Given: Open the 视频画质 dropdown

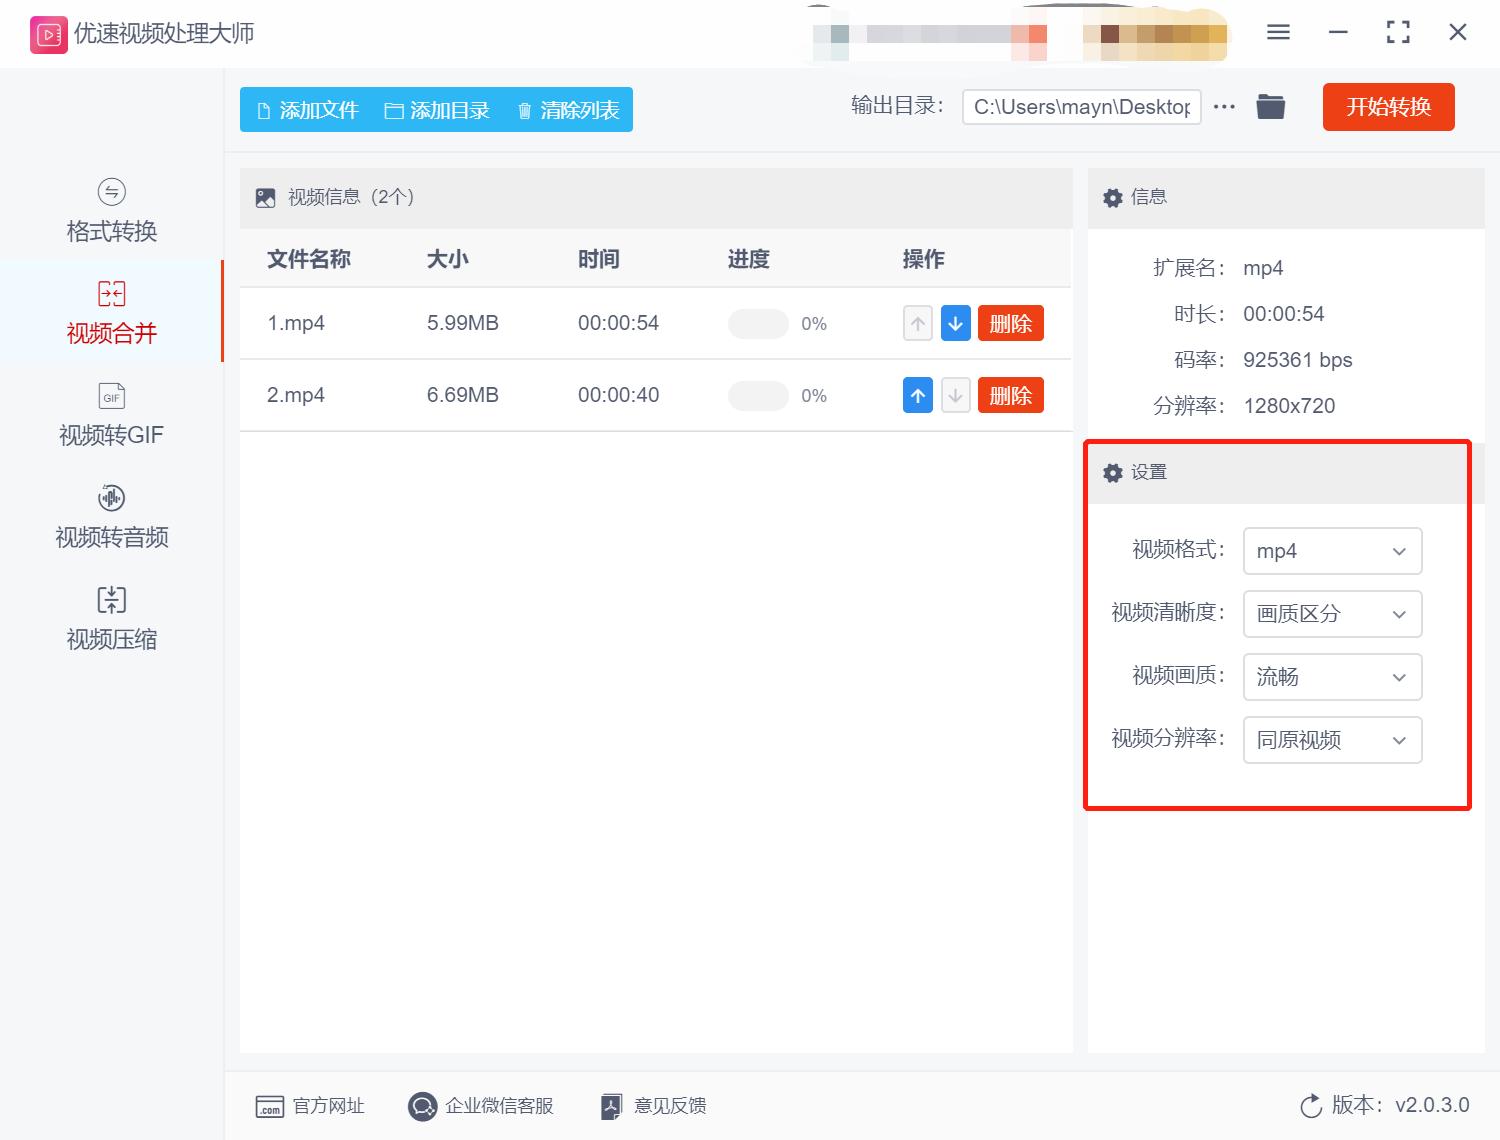Looking at the screenshot, I should (x=1332, y=677).
